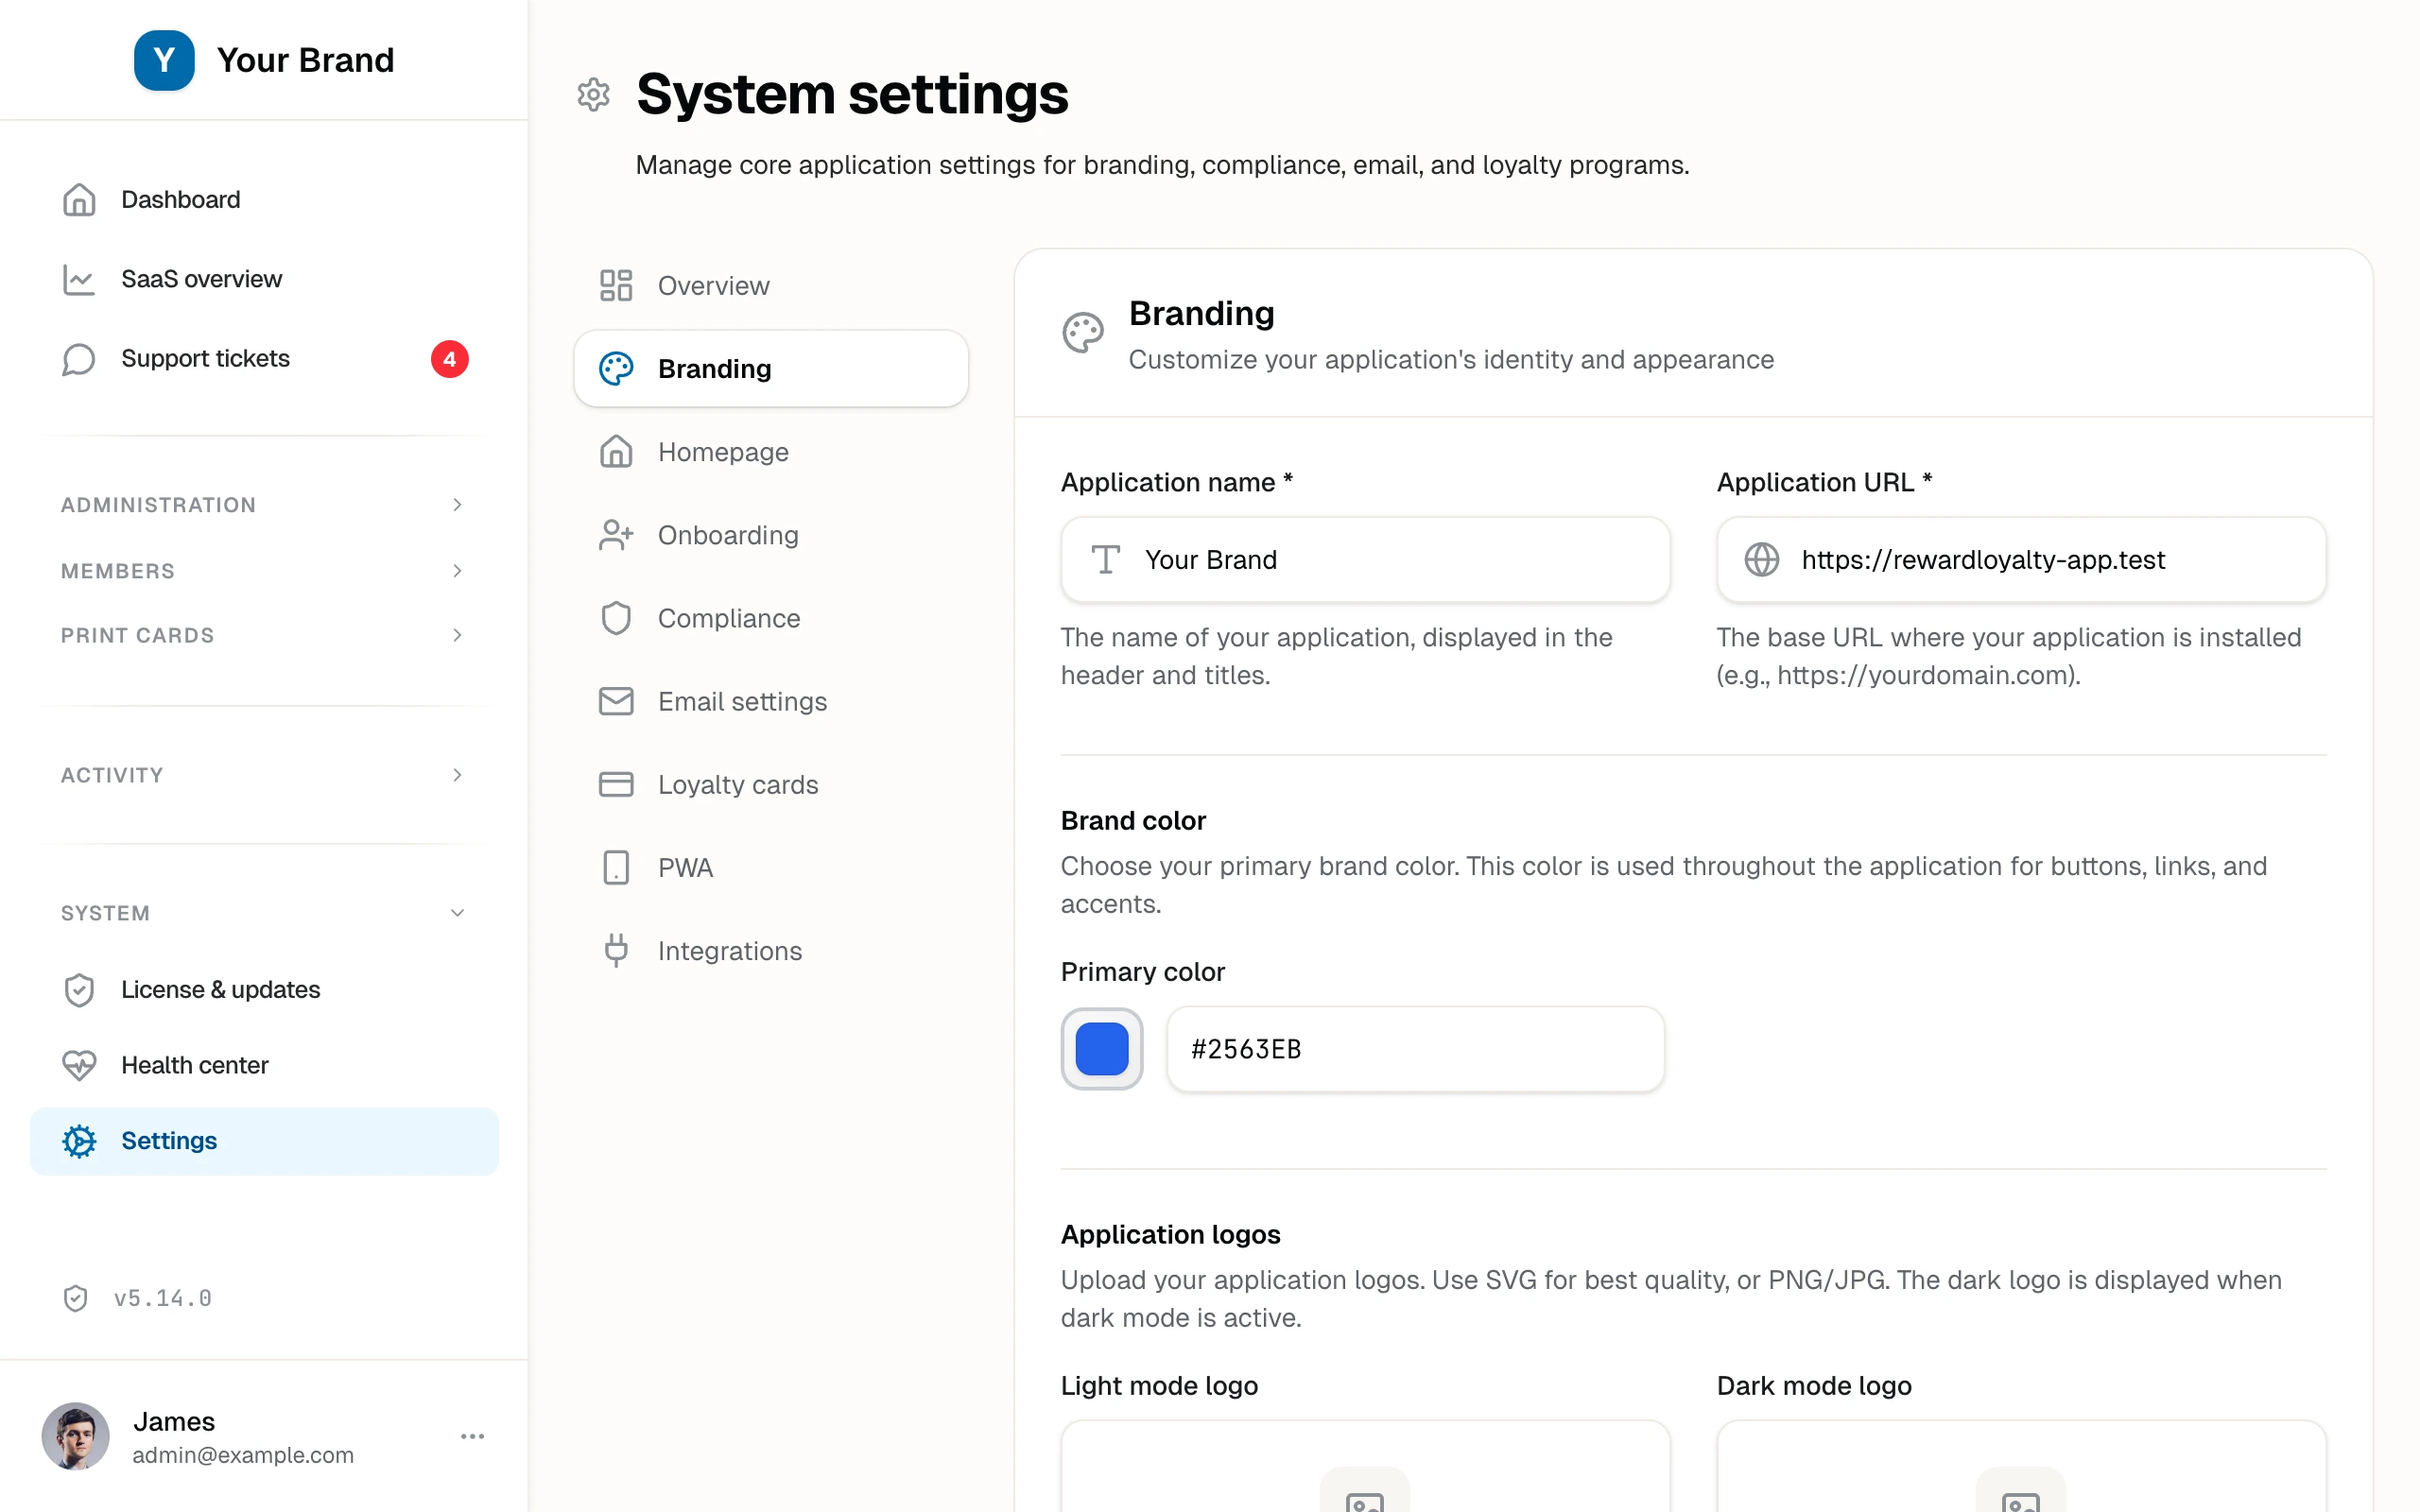Open the Email settings tab
2420x1512 pixels.
(771, 701)
